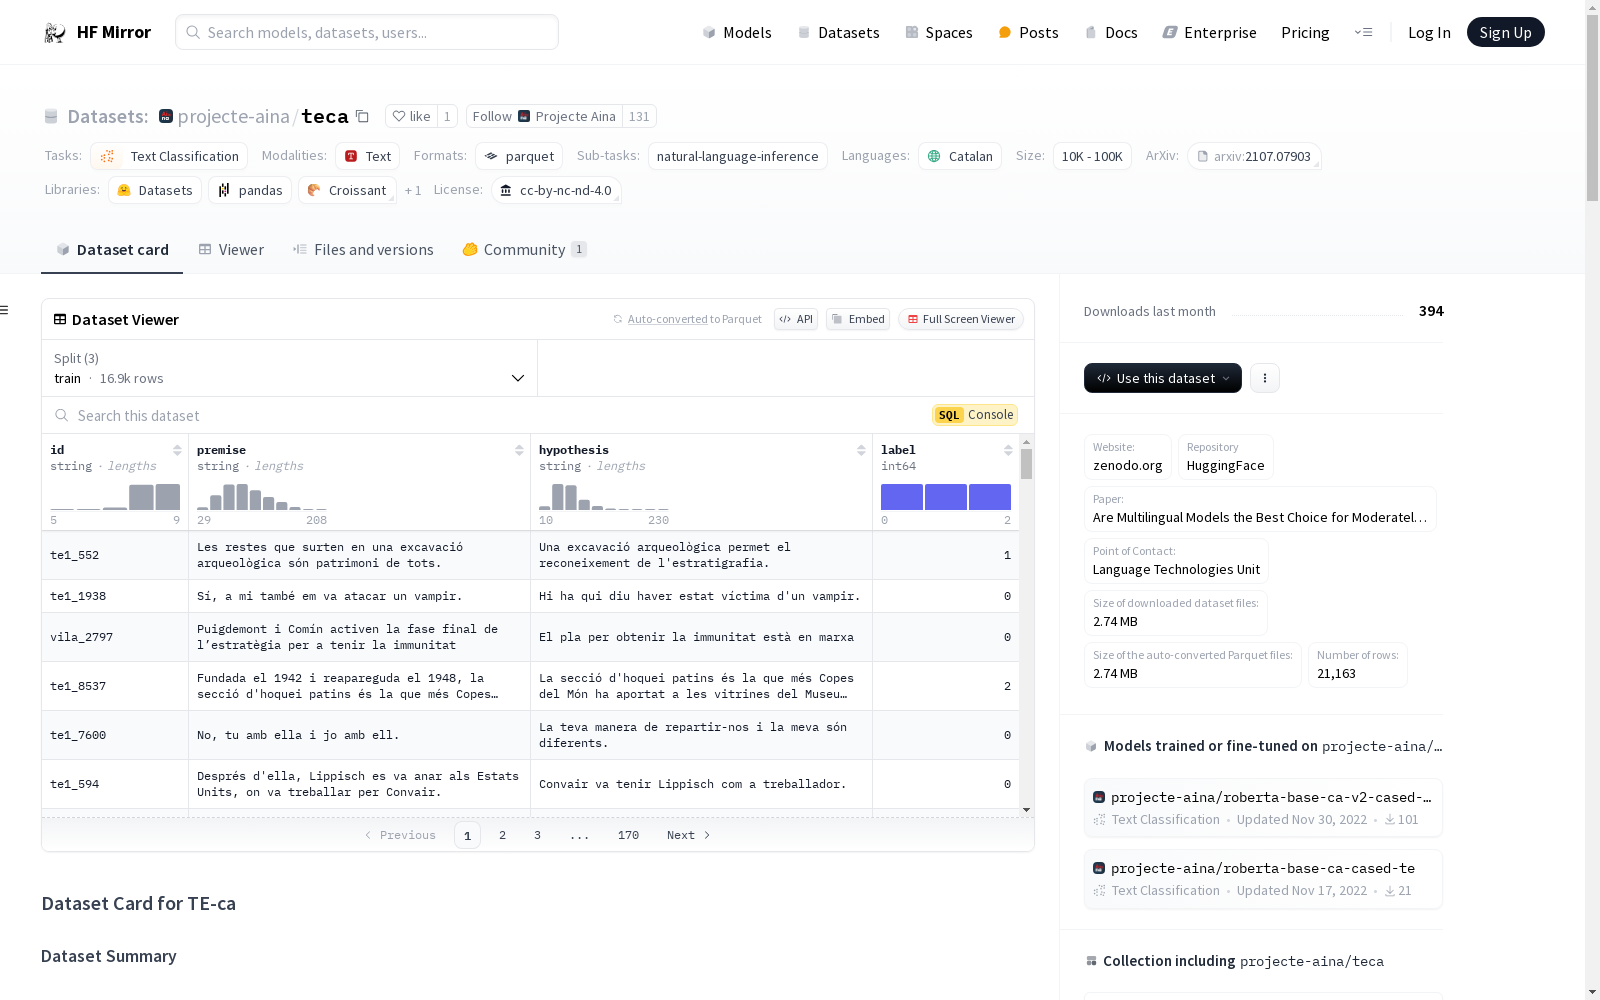Go to Posts in navigation

click(x=1028, y=33)
